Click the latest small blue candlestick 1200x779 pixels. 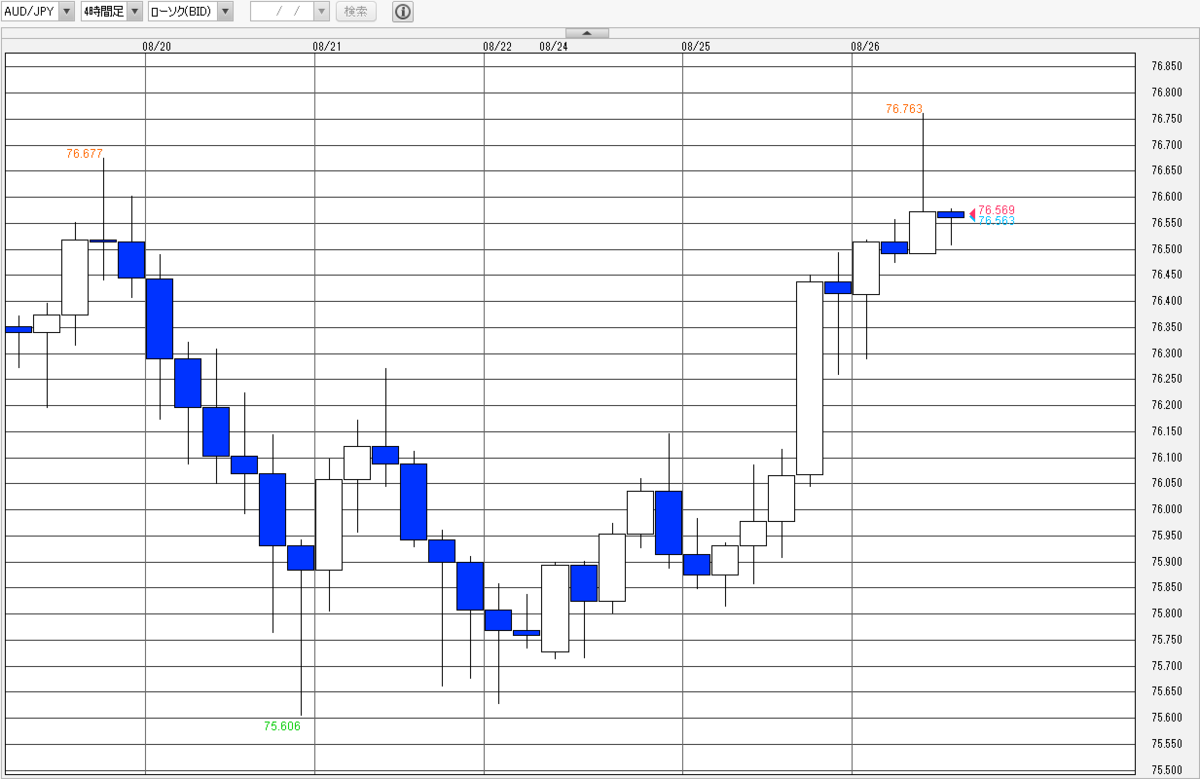click(951, 214)
